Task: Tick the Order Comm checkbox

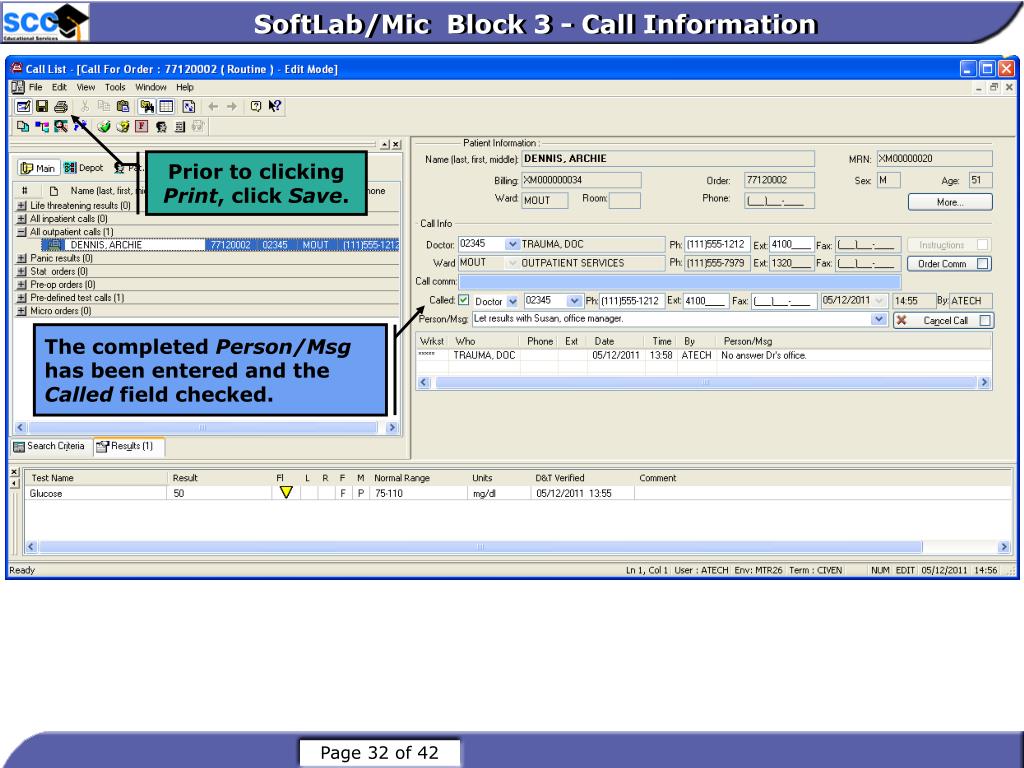Action: [983, 263]
